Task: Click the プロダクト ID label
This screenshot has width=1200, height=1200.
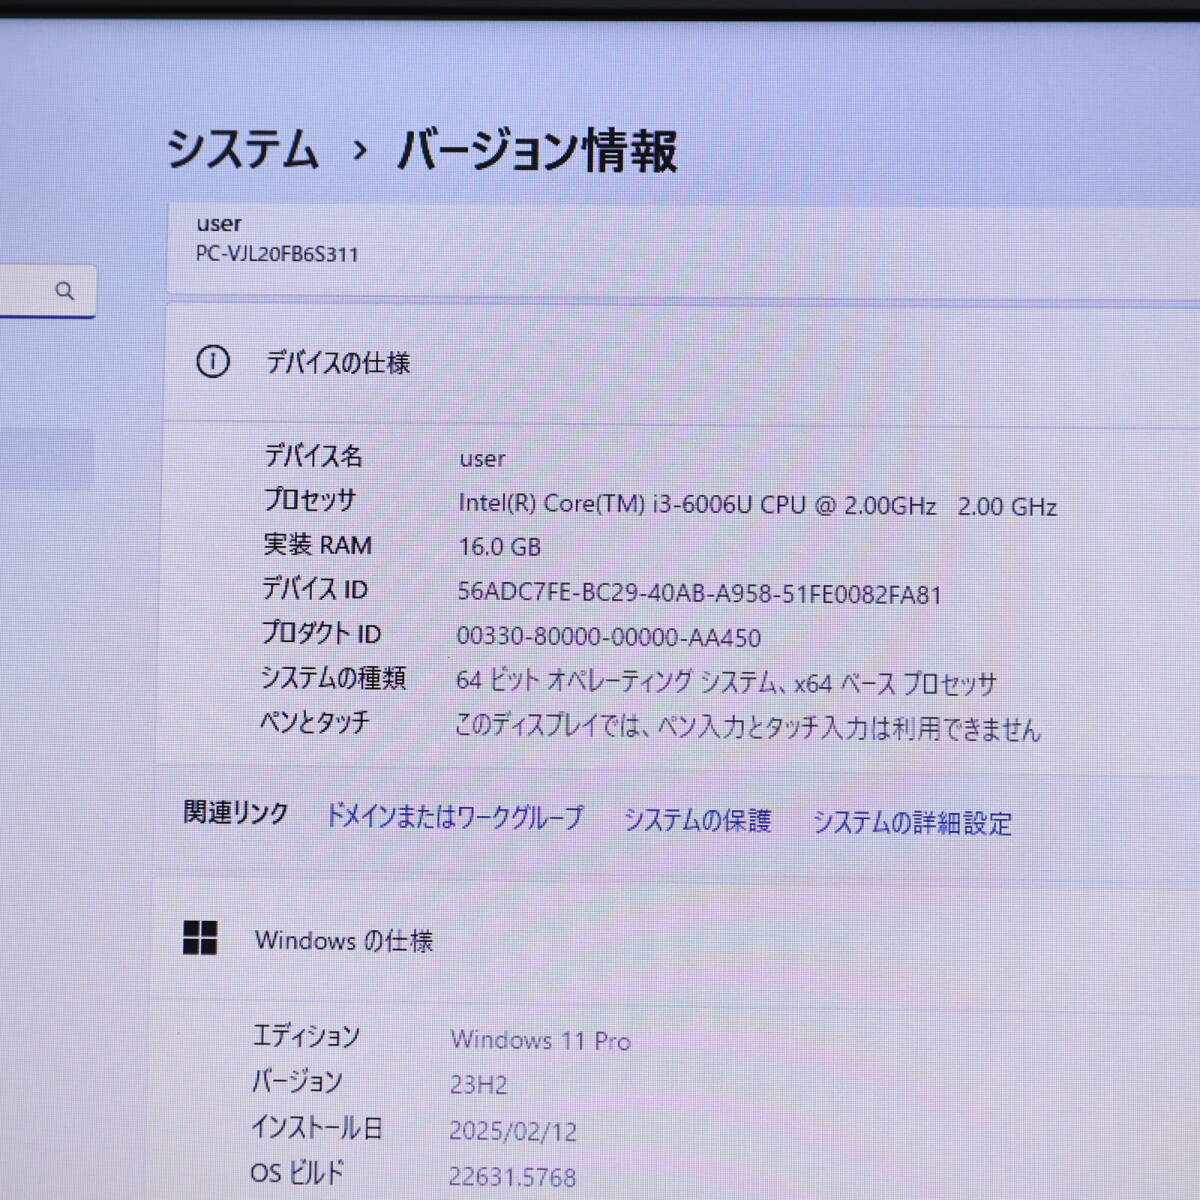Action: click(320, 633)
